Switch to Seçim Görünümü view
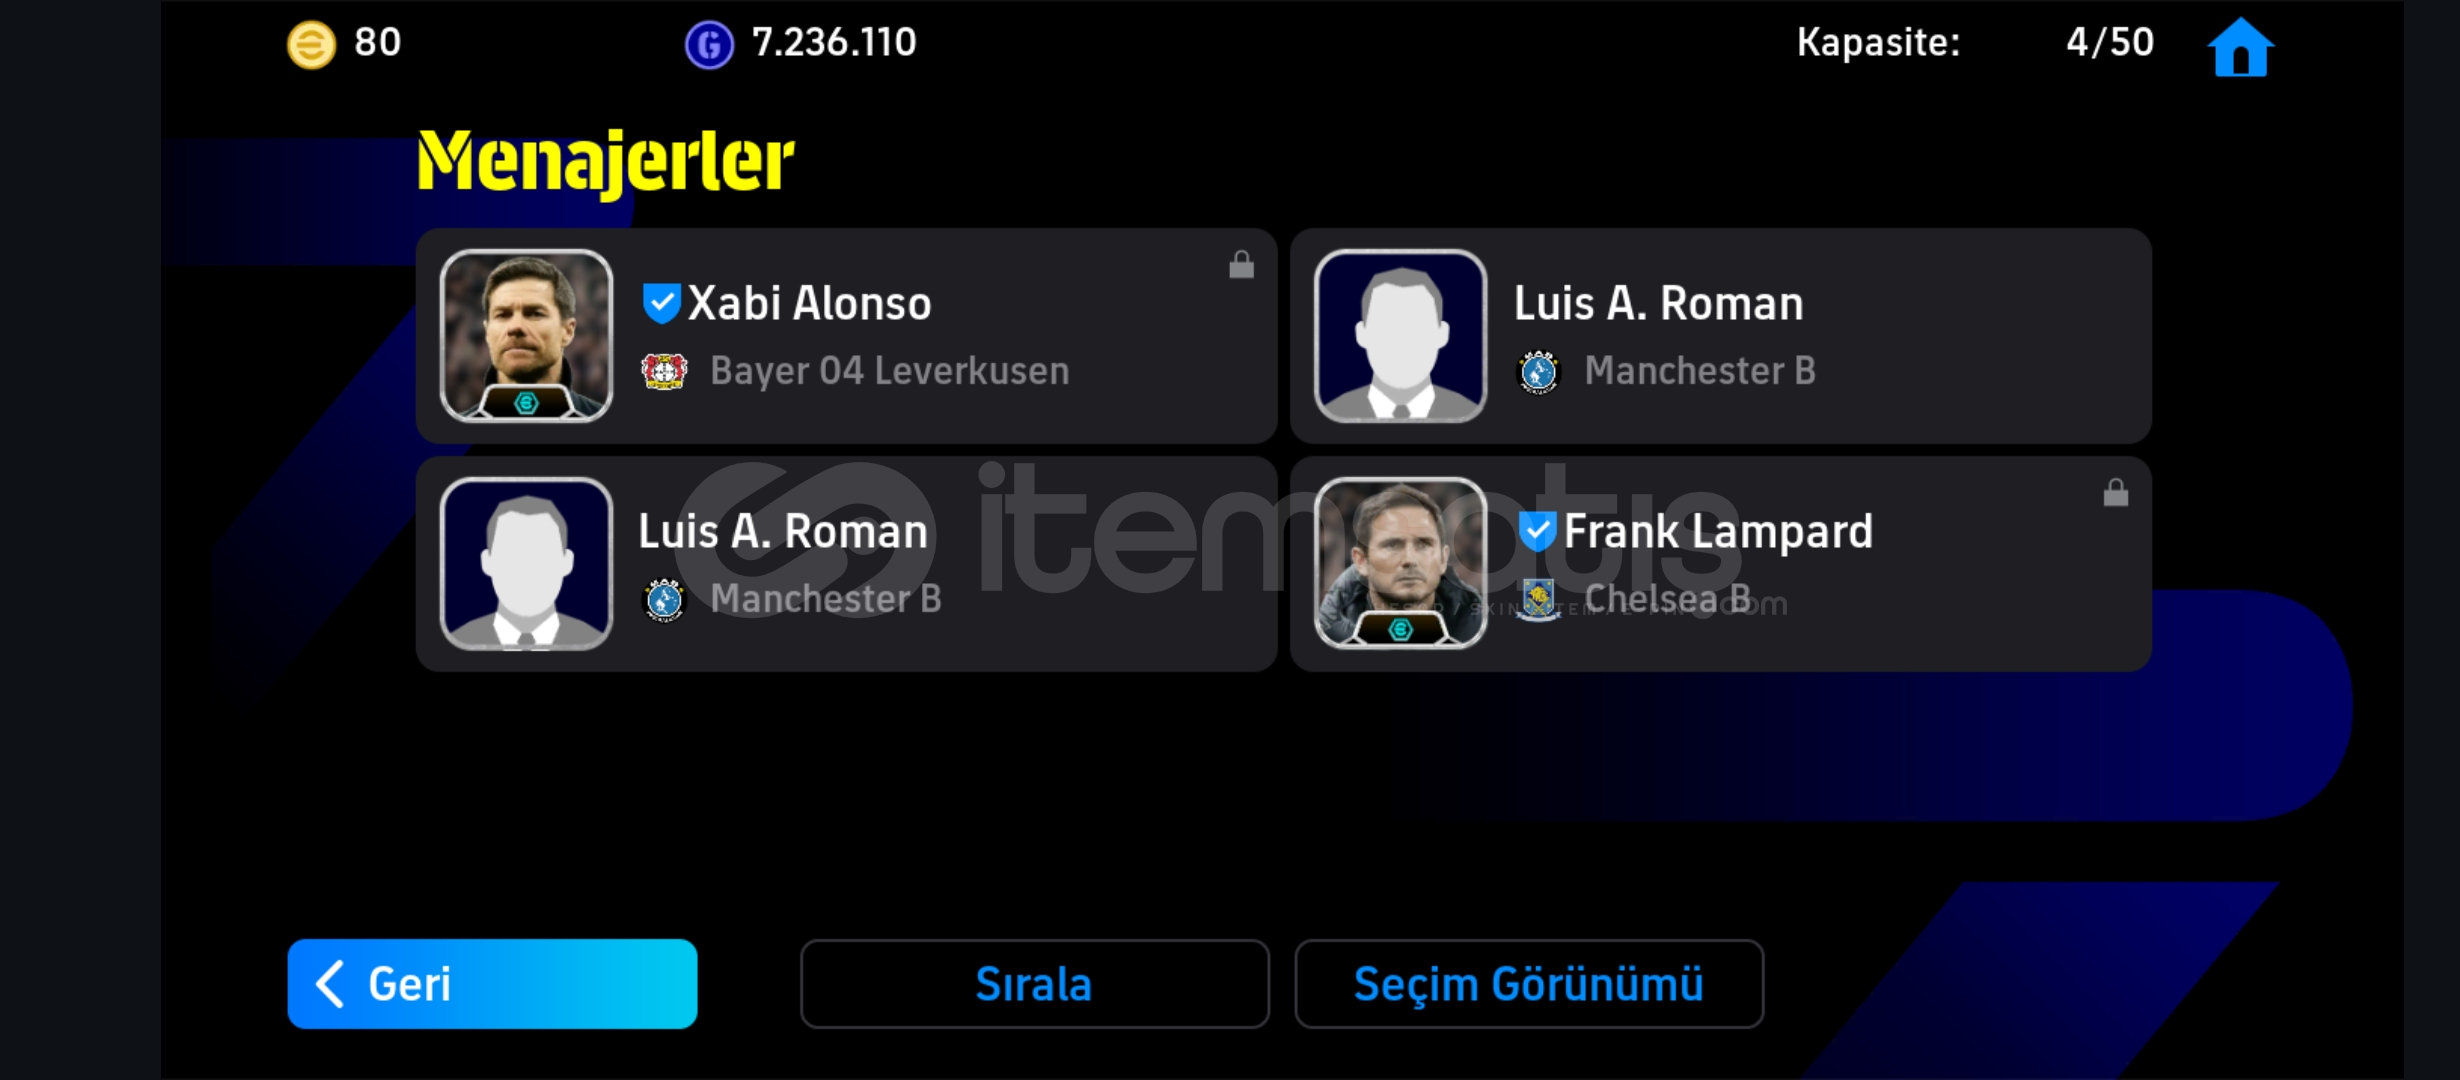This screenshot has height=1080, width=2460. [x=1529, y=983]
